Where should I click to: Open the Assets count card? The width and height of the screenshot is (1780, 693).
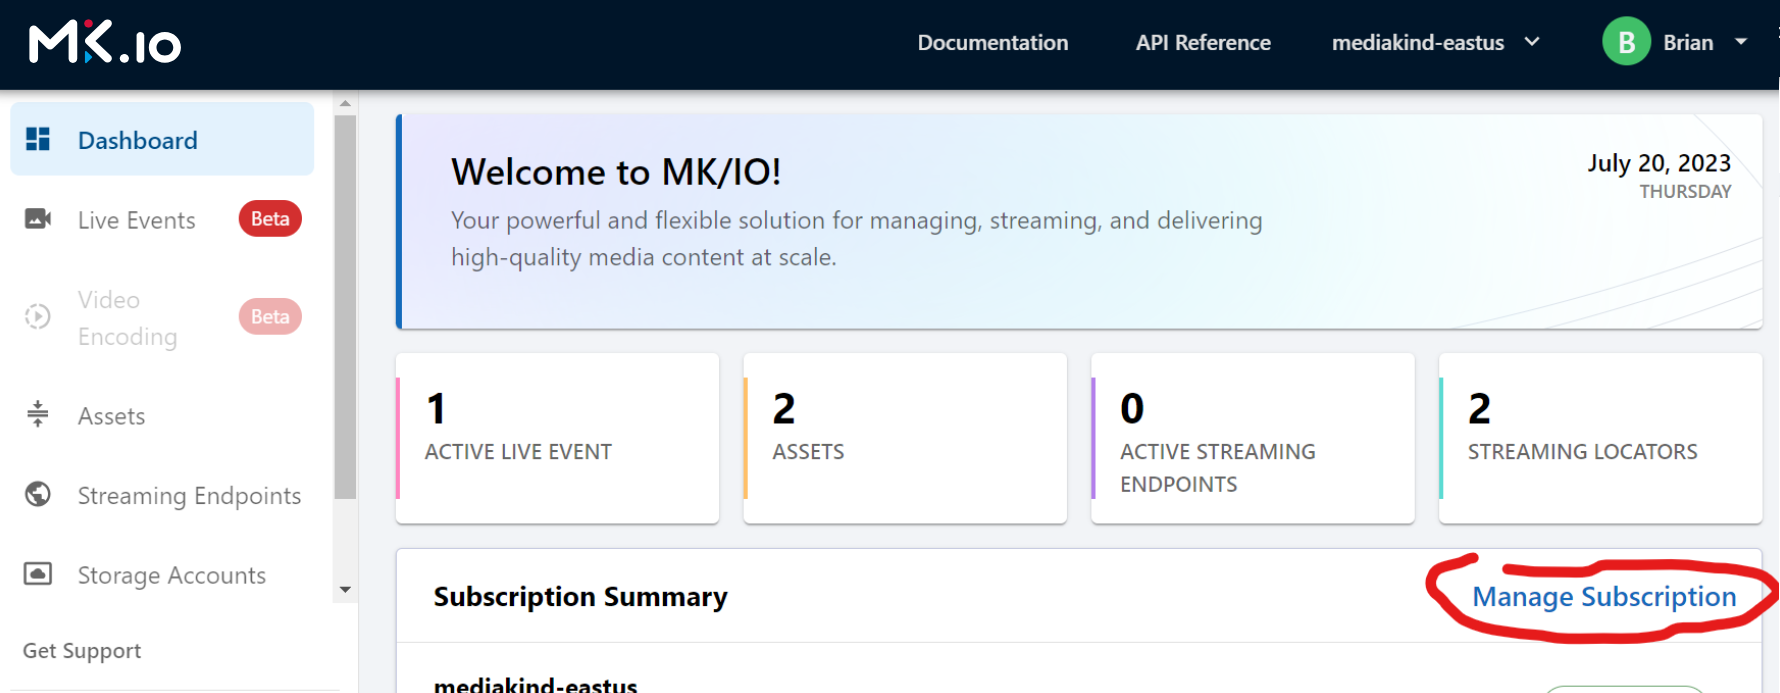pyautogui.click(x=905, y=438)
